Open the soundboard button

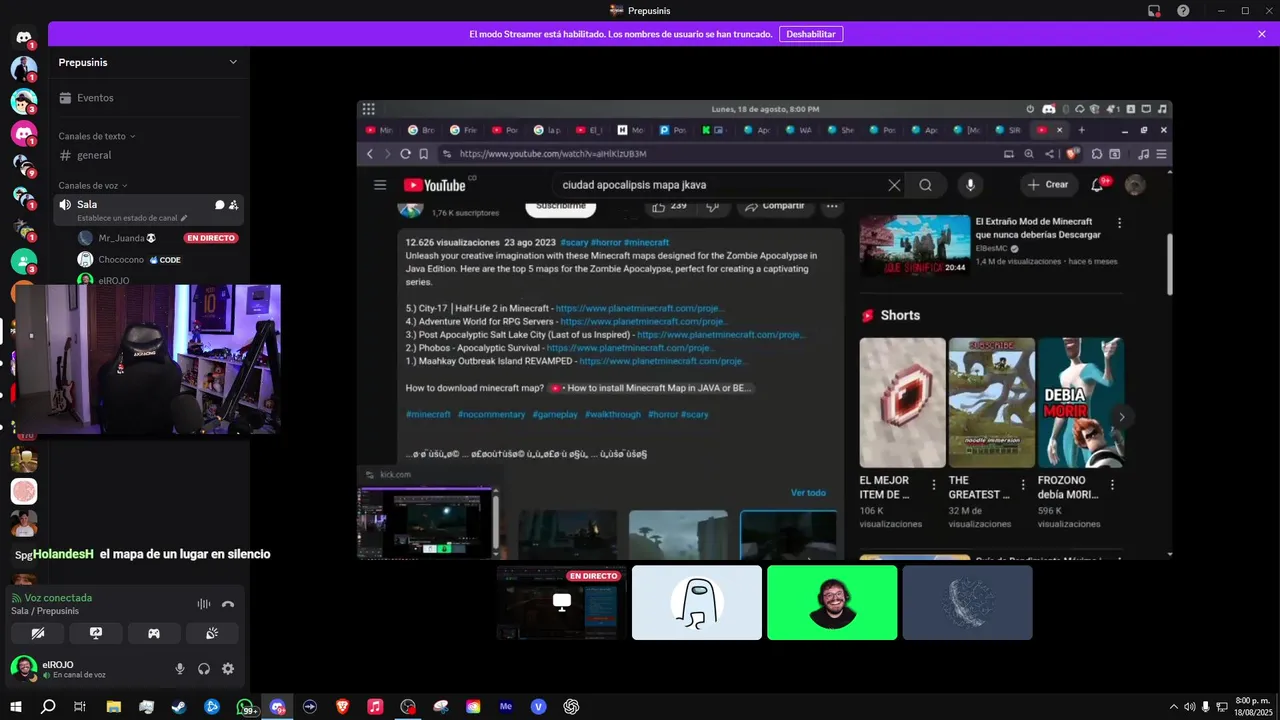click(212, 633)
